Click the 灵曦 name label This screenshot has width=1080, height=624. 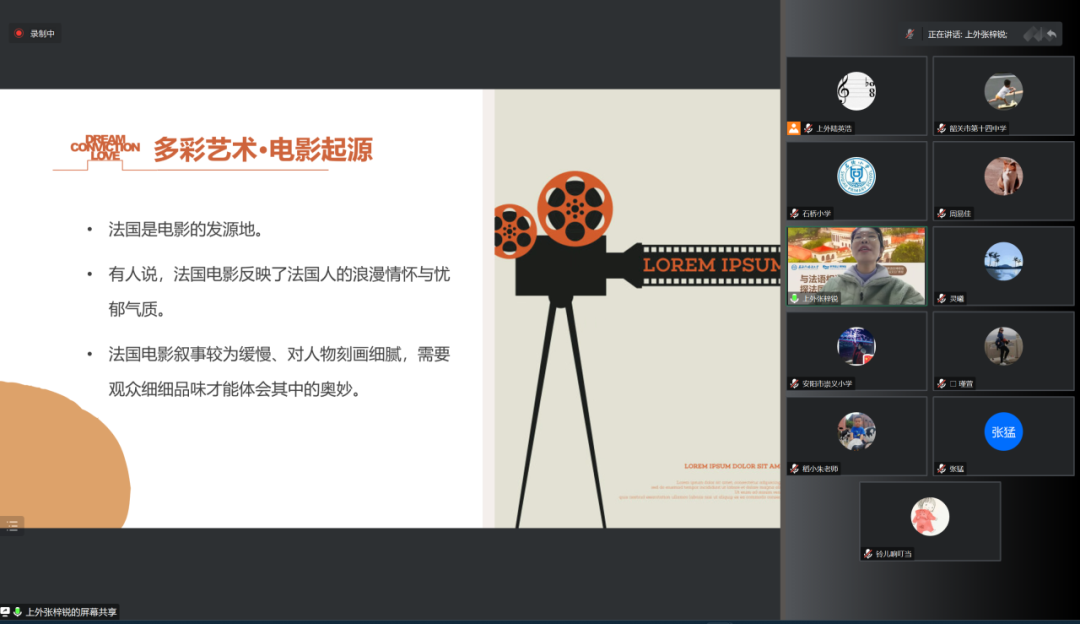[956, 298]
